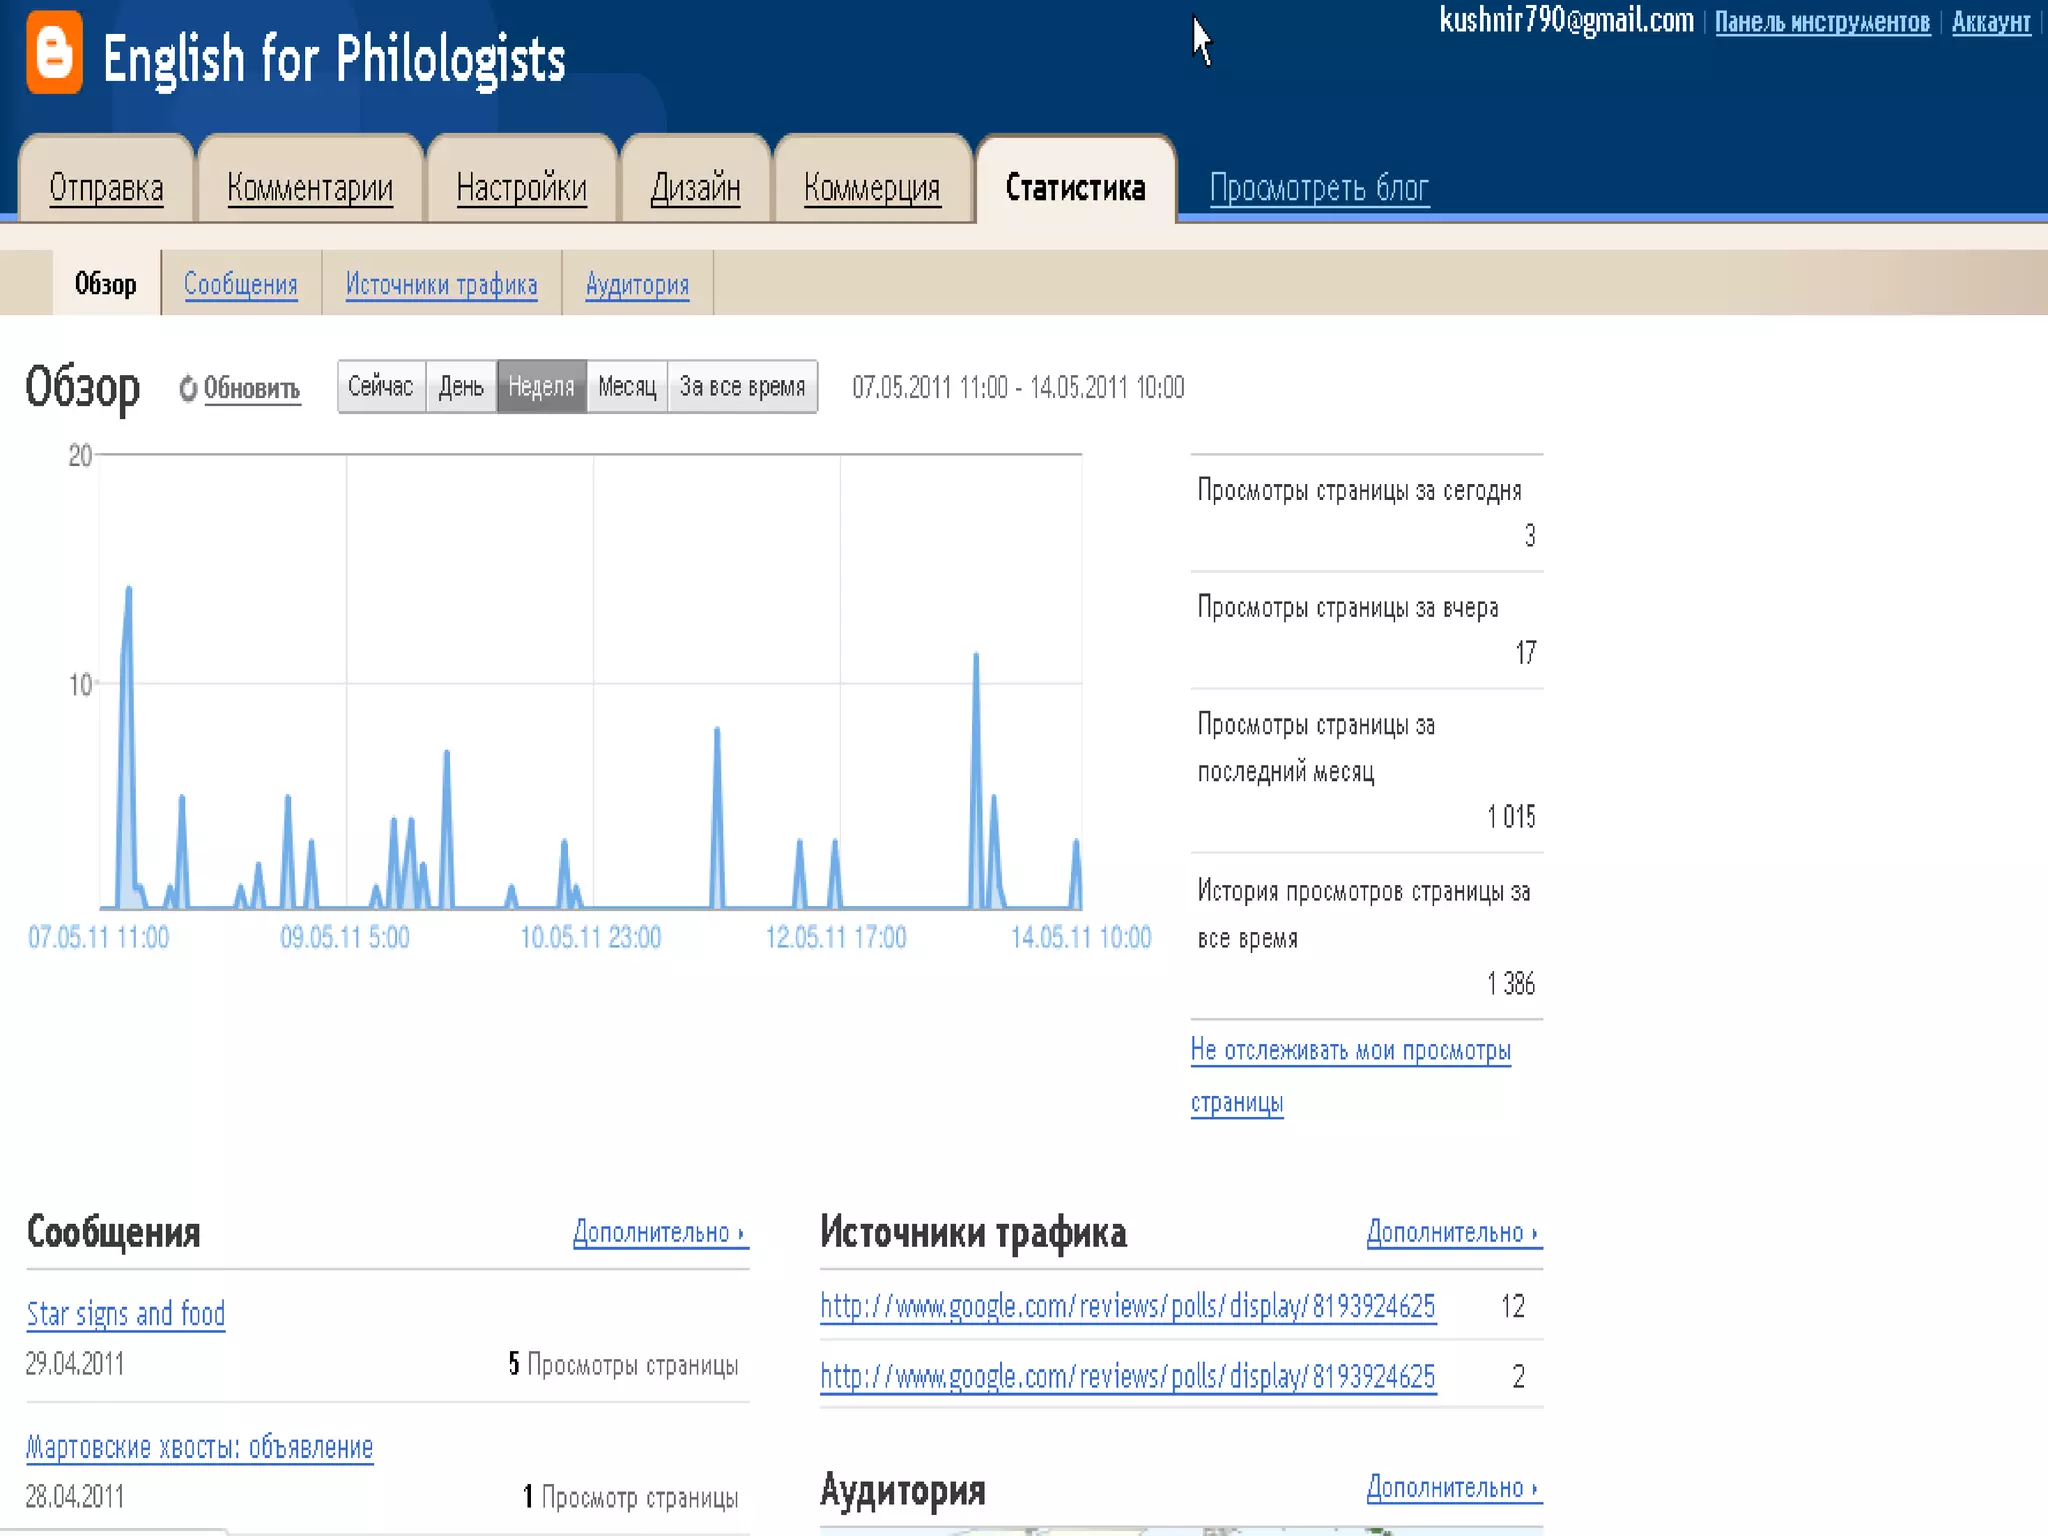This screenshot has width=2048, height=1536.
Task: Click the refresh icon next to Обновить
Action: click(187, 388)
